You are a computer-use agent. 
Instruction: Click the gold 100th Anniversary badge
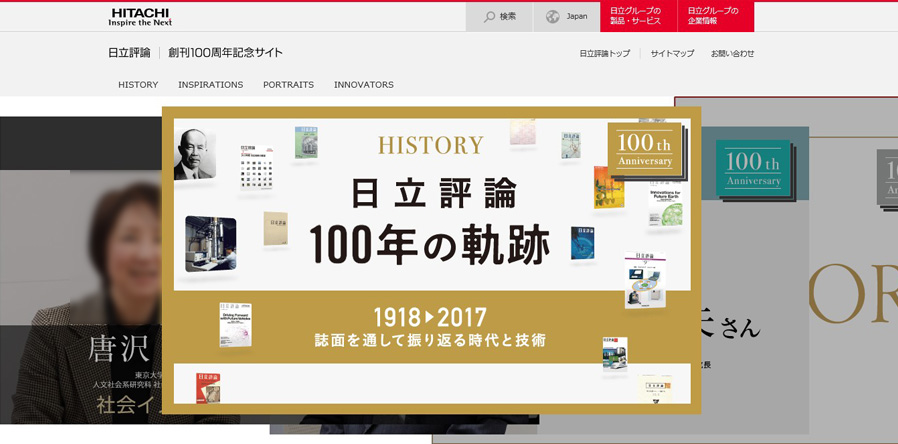pos(645,150)
